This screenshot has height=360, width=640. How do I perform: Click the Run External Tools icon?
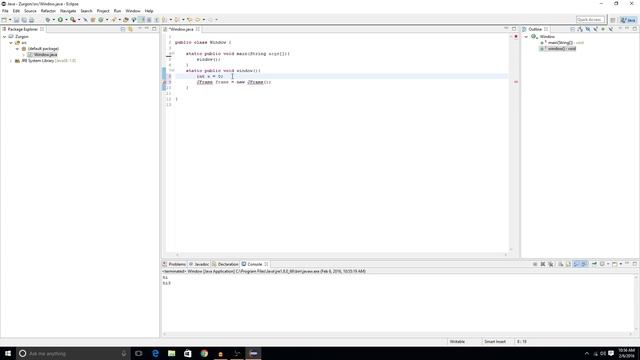(73, 20)
